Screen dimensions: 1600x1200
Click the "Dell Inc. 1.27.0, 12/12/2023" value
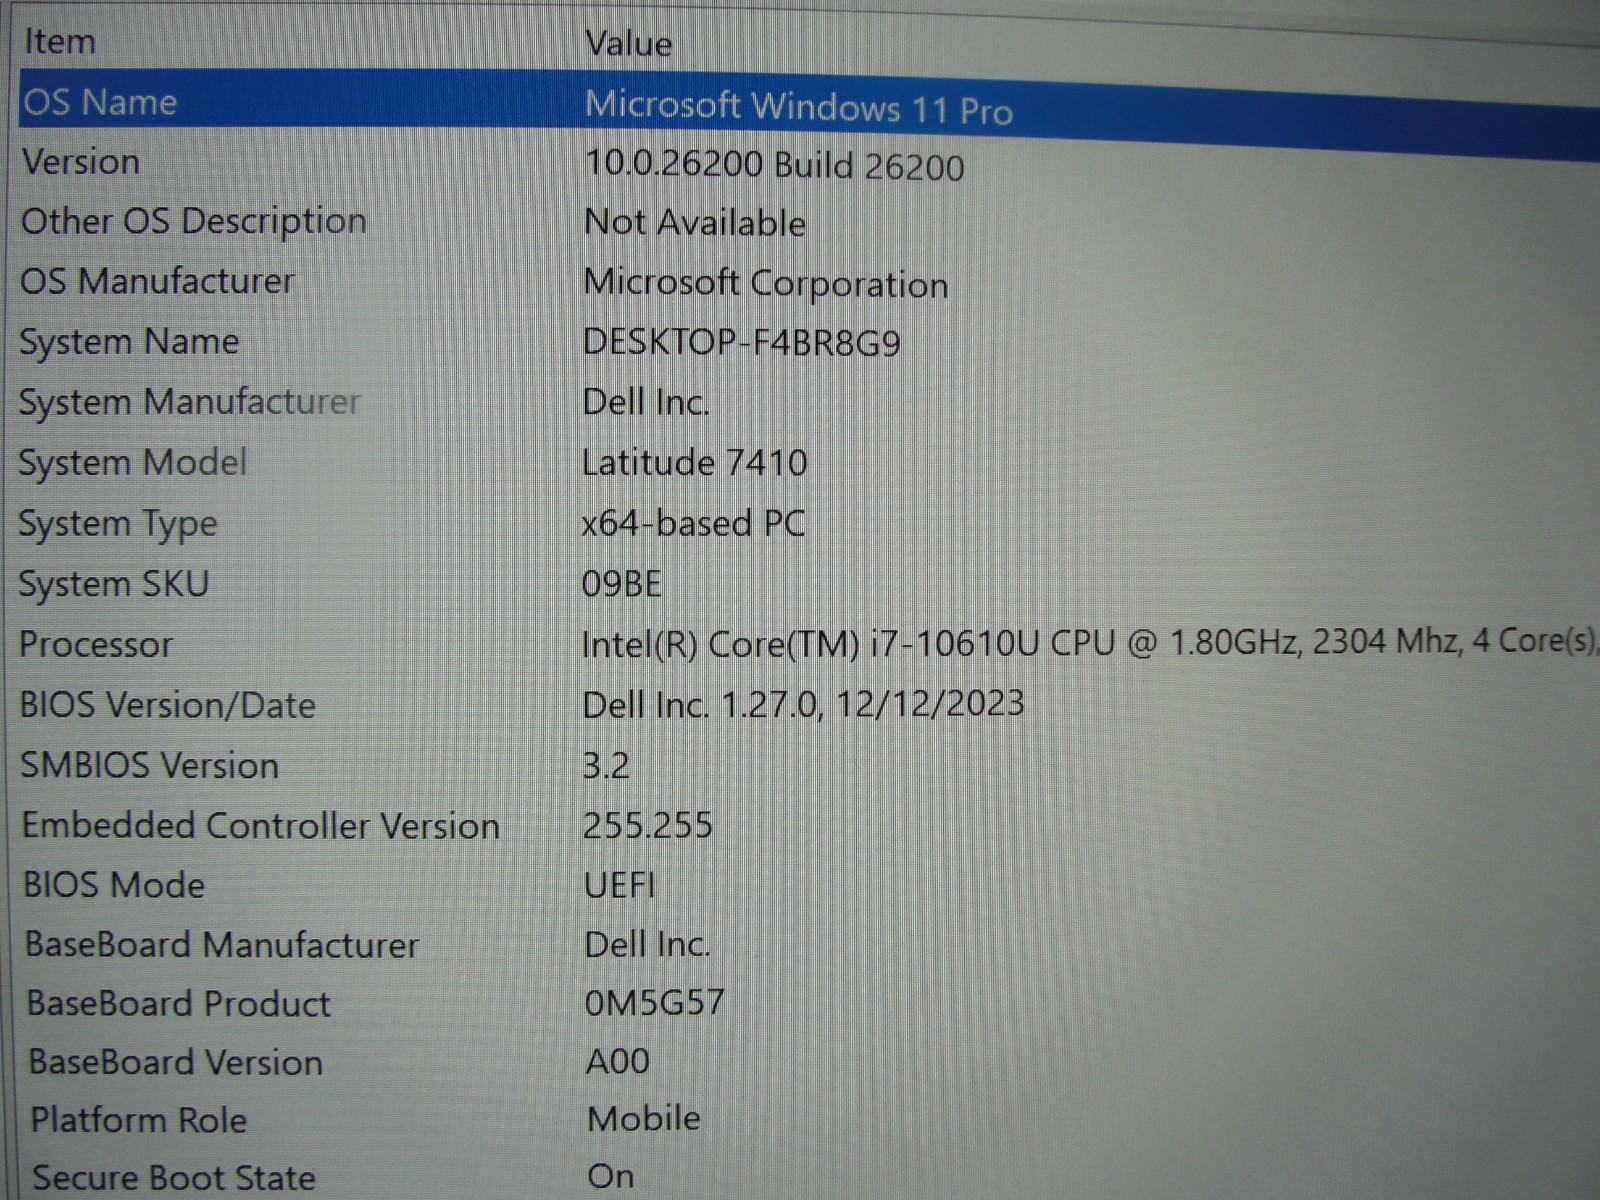803,704
